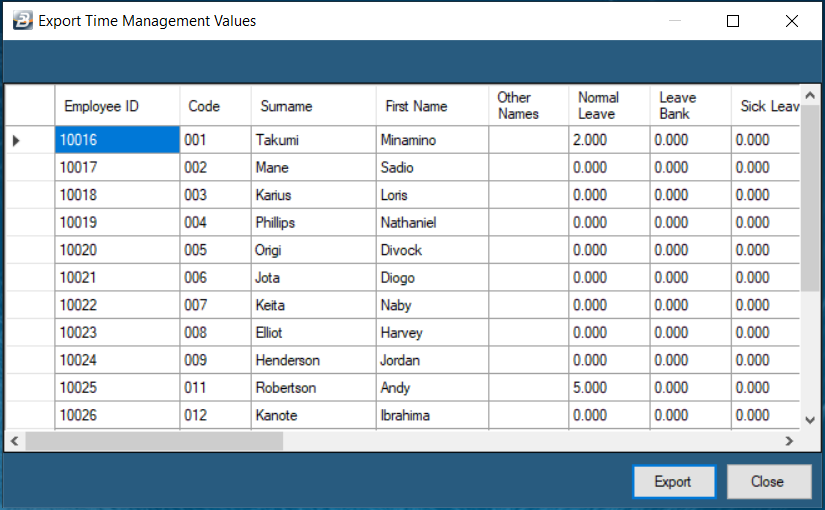Click the vertical scrollbar down arrow
Viewport: 825px width, 510px height.
(x=810, y=420)
